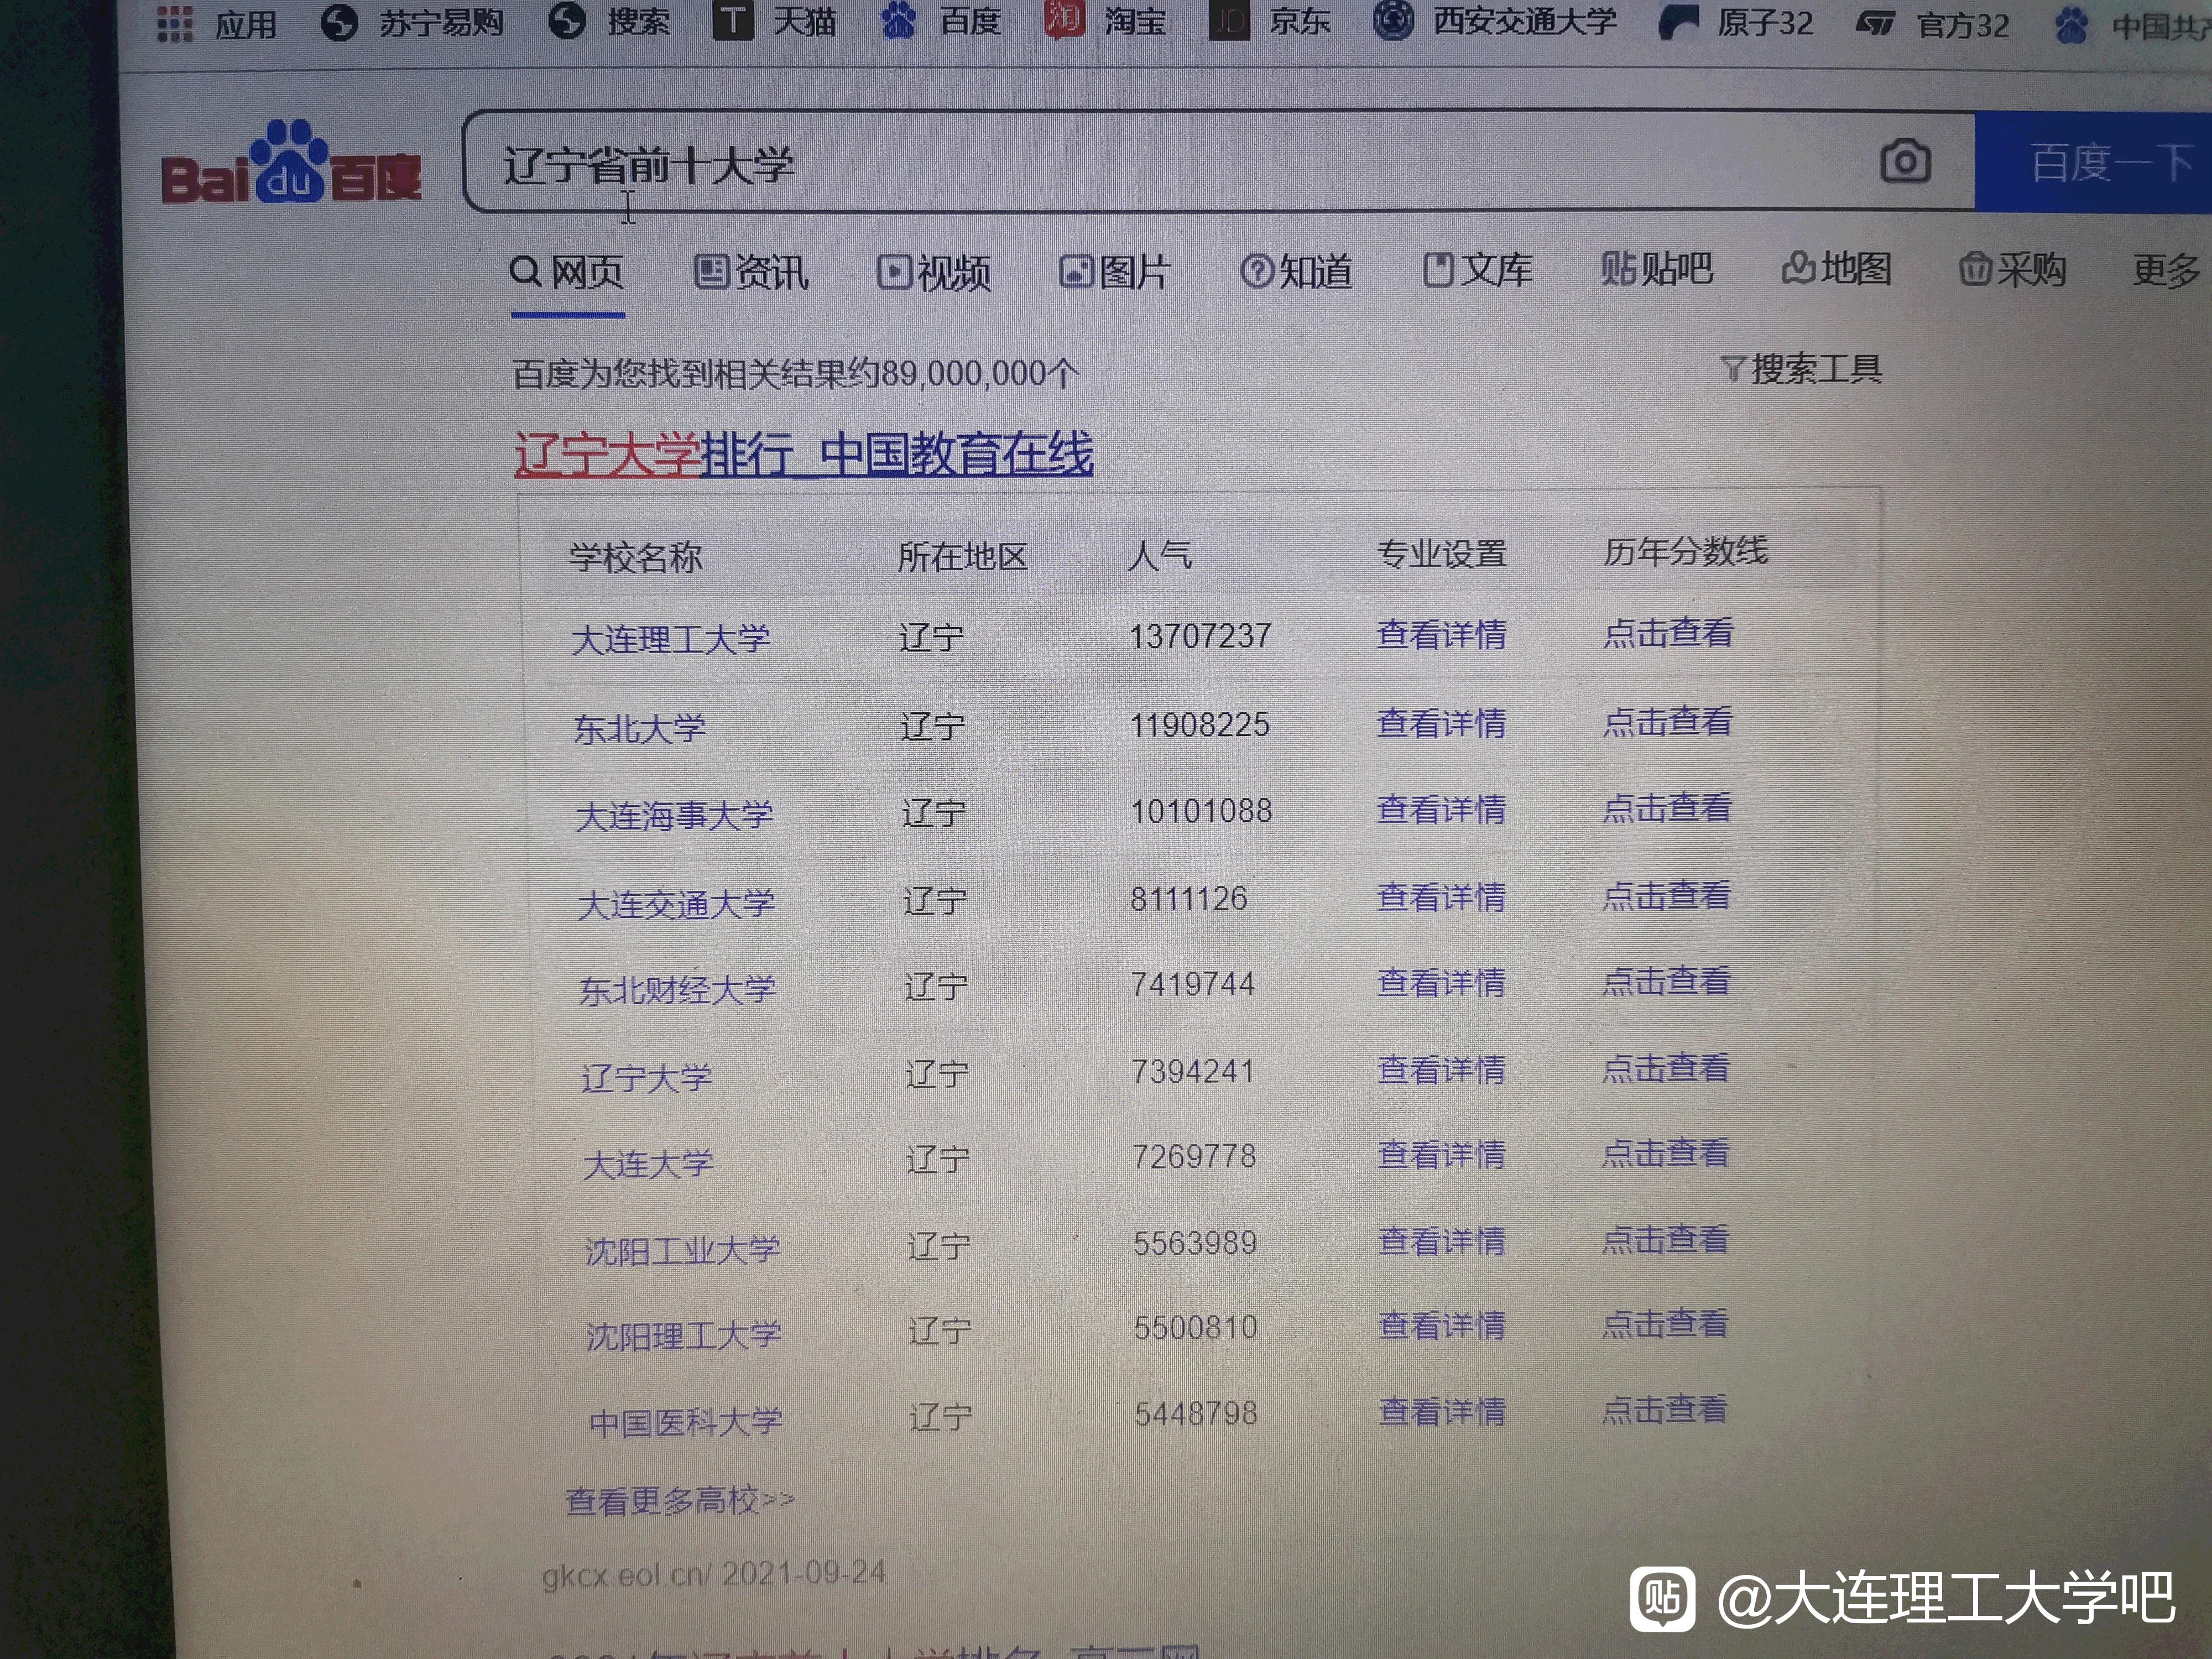Image resolution: width=2212 pixels, height=1659 pixels.
Task: Click 查看详情 for 大连理工大学
Action: (1441, 634)
